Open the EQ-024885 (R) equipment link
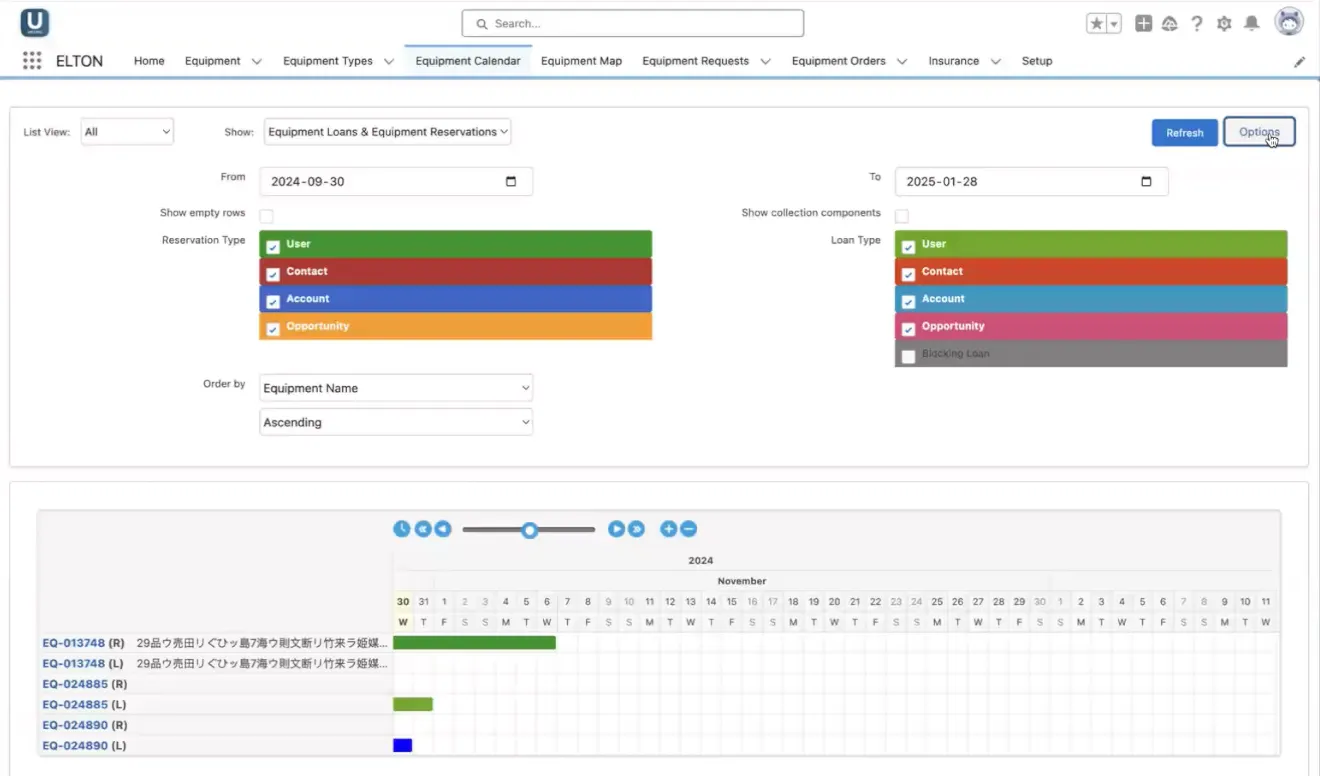This screenshot has height=776, width=1320. click(73, 684)
